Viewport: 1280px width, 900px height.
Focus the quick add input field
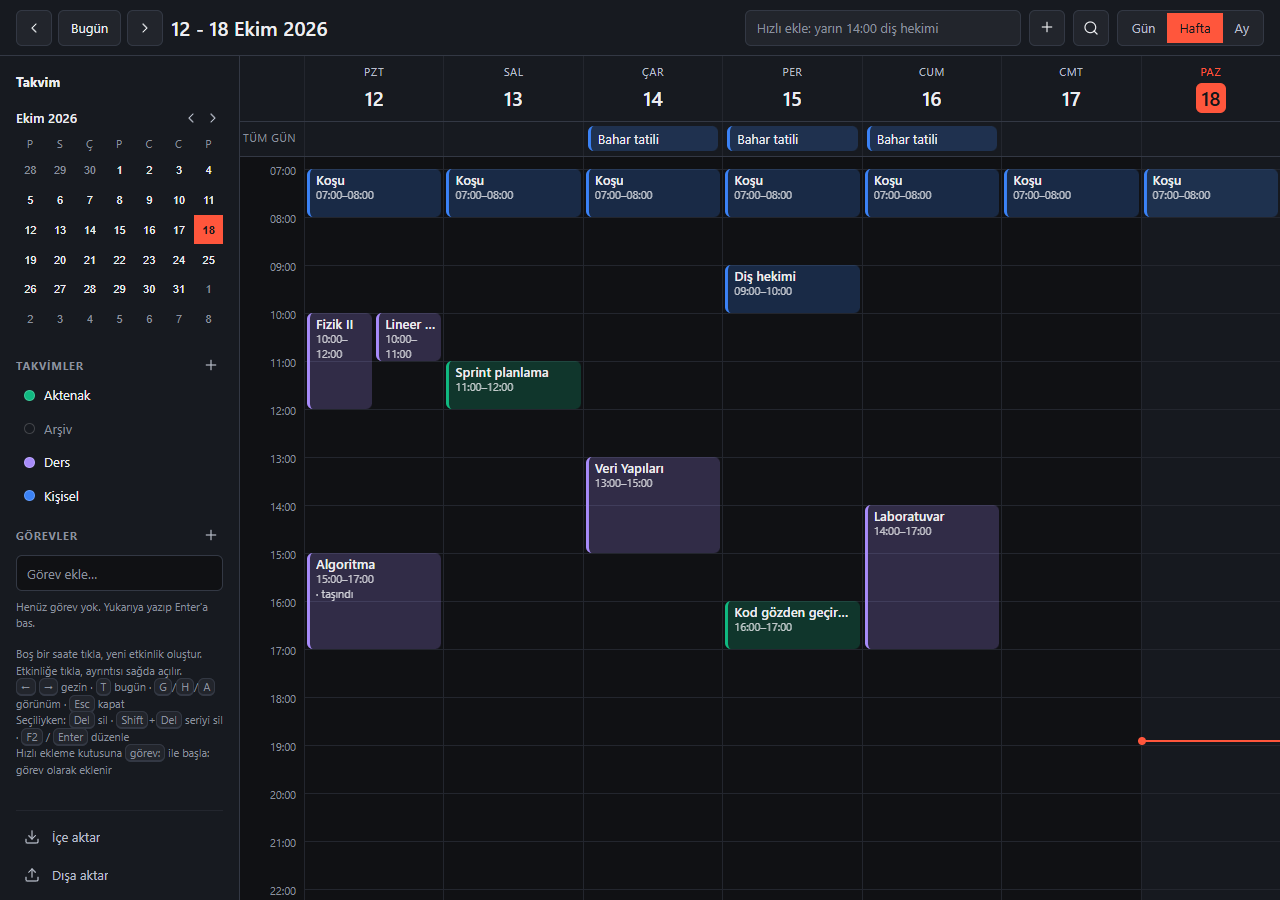(883, 28)
